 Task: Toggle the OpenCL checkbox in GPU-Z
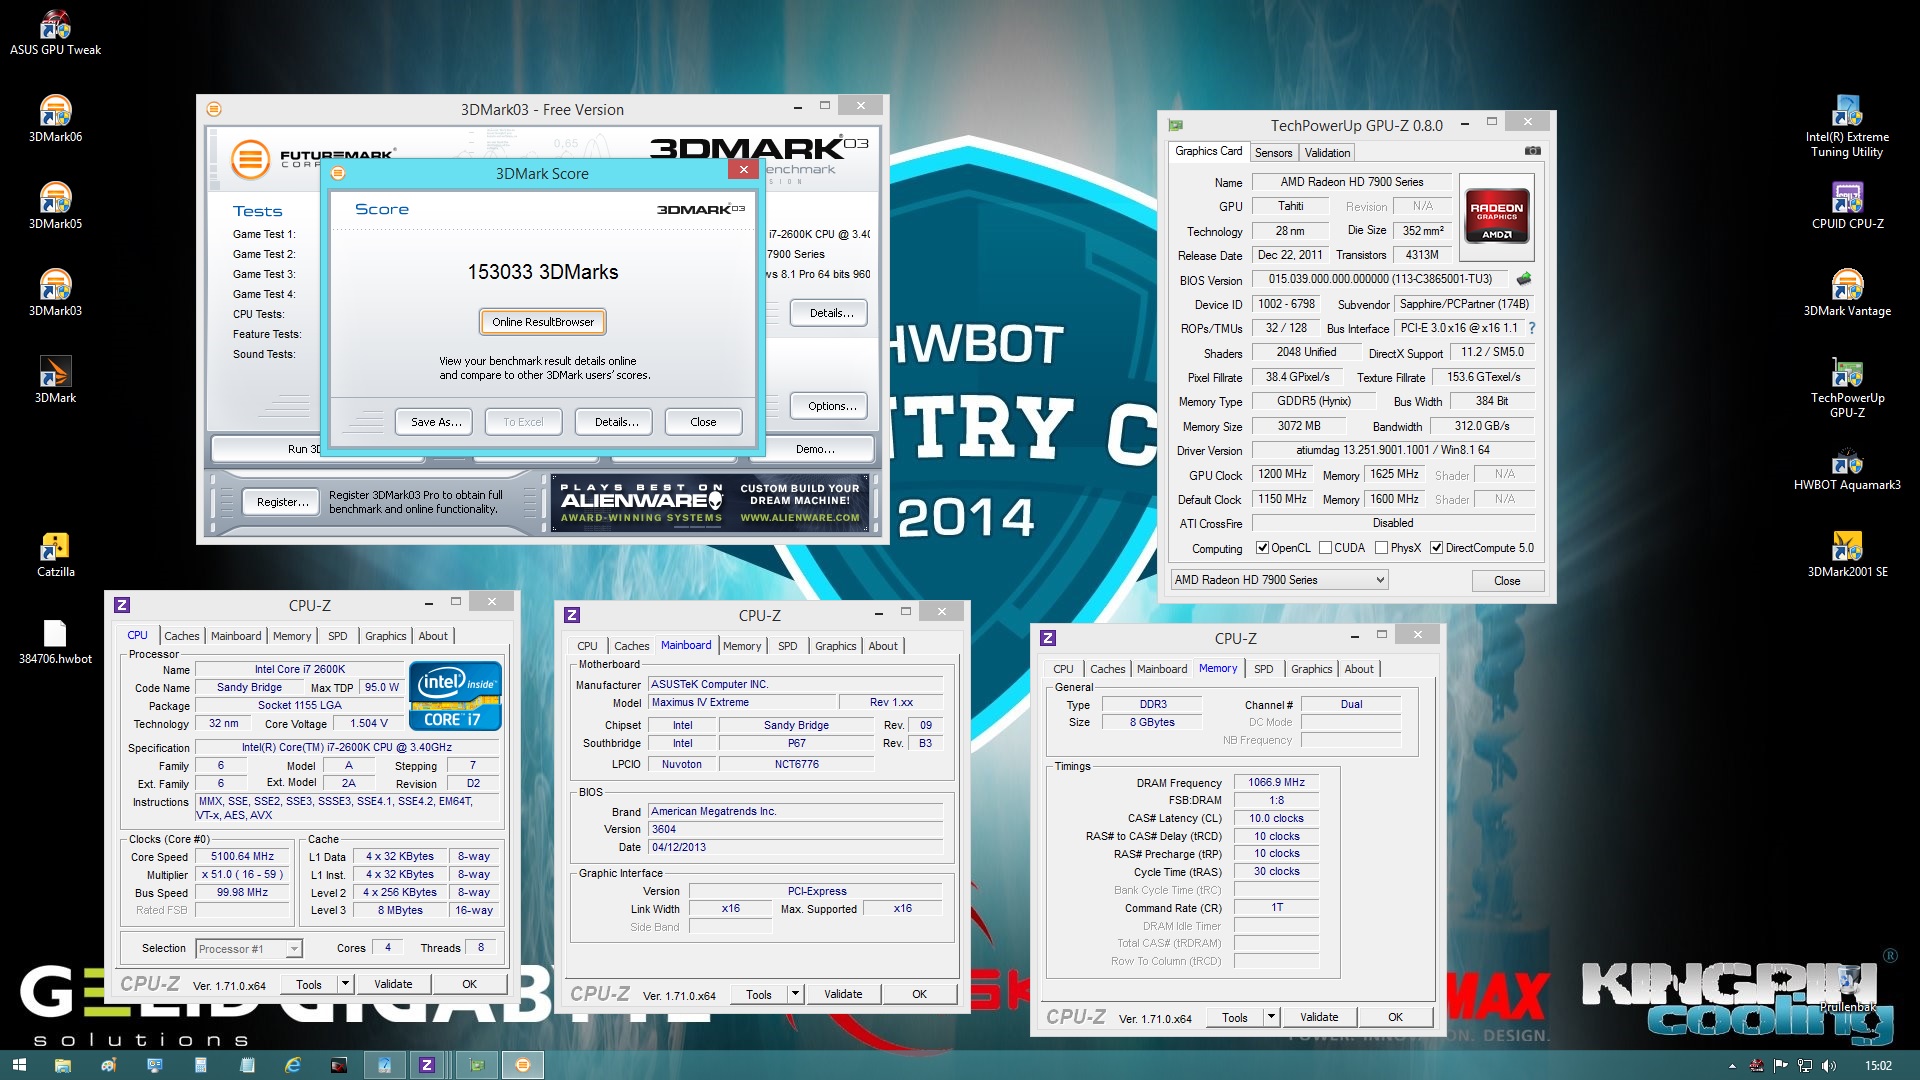click(x=1262, y=548)
